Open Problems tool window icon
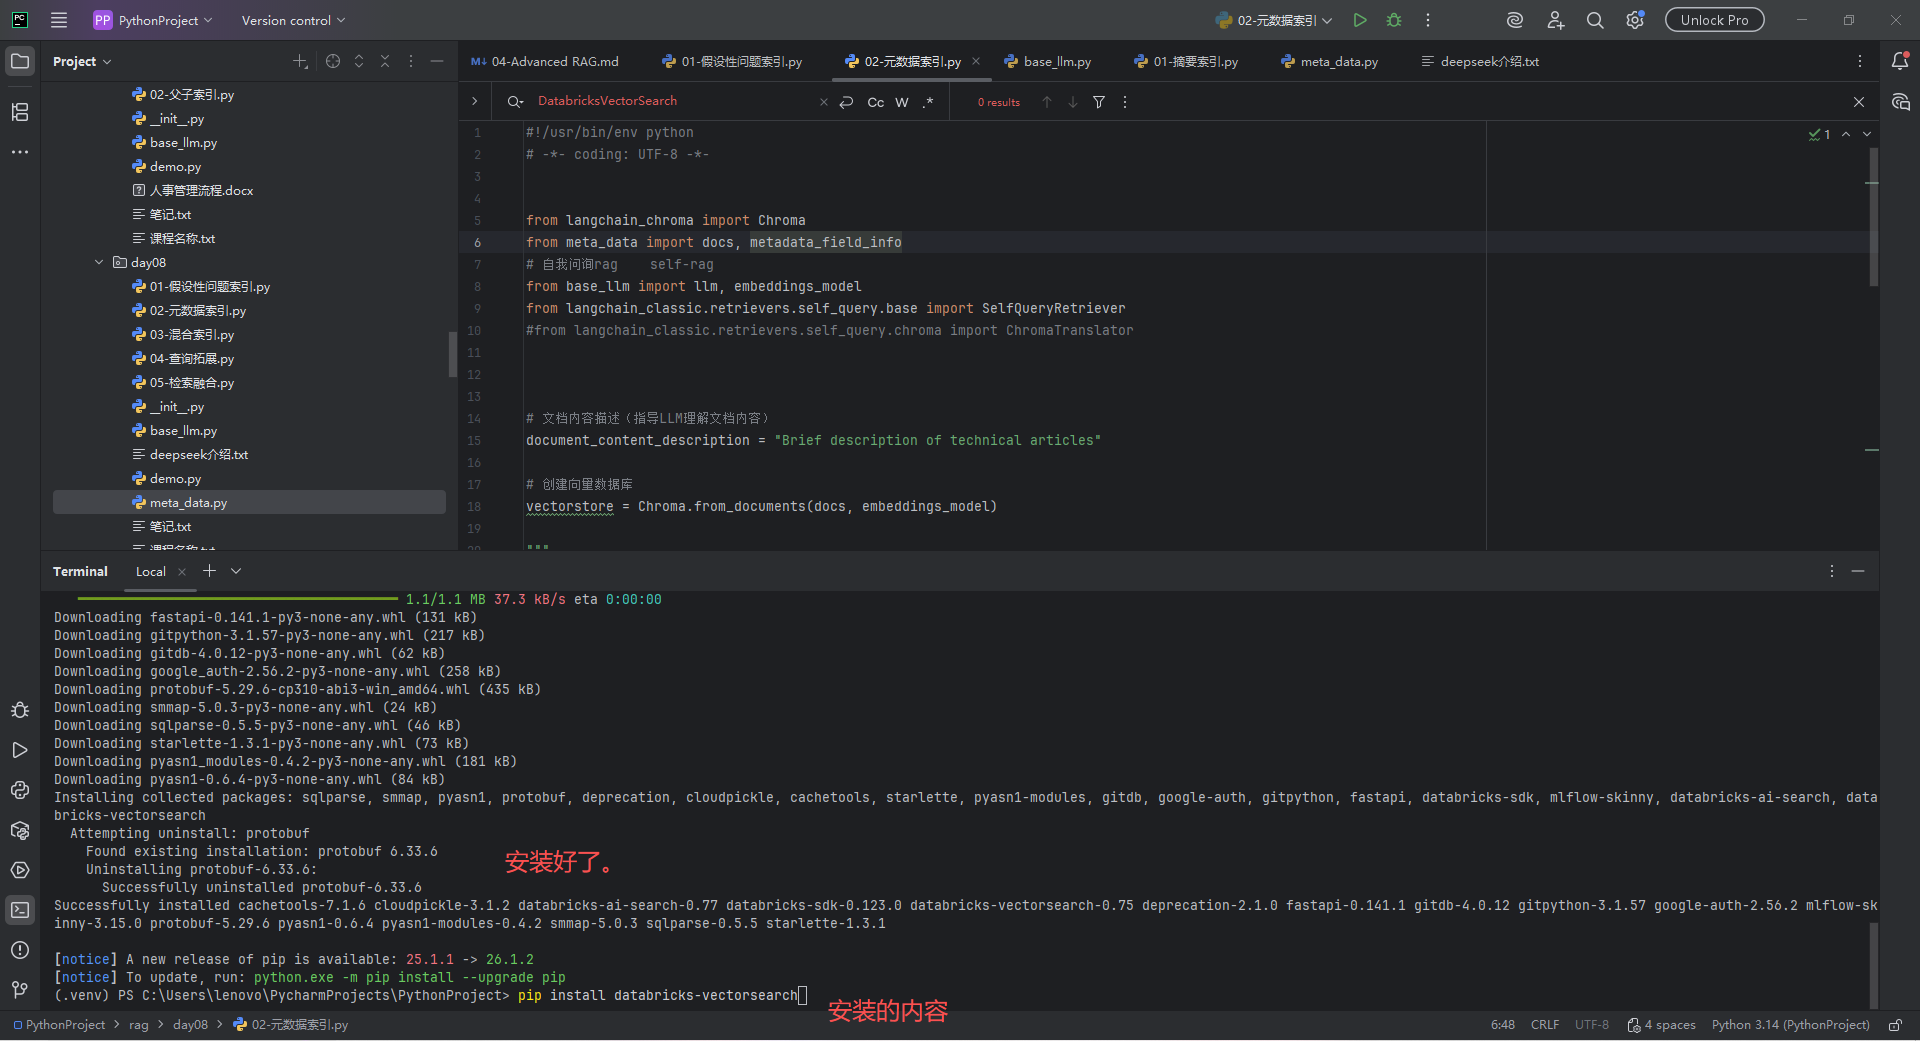This screenshot has width=1920, height=1041. pos(20,950)
